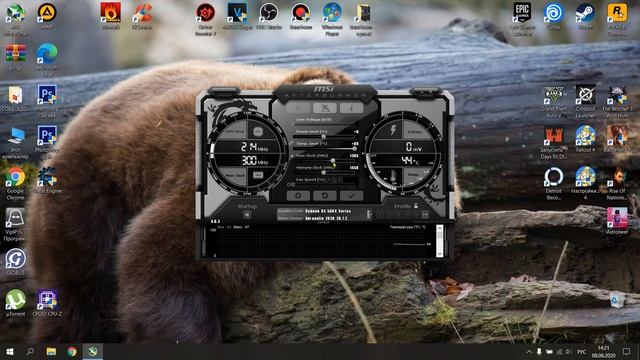Switch to Chrome in the taskbar

pos(72,351)
